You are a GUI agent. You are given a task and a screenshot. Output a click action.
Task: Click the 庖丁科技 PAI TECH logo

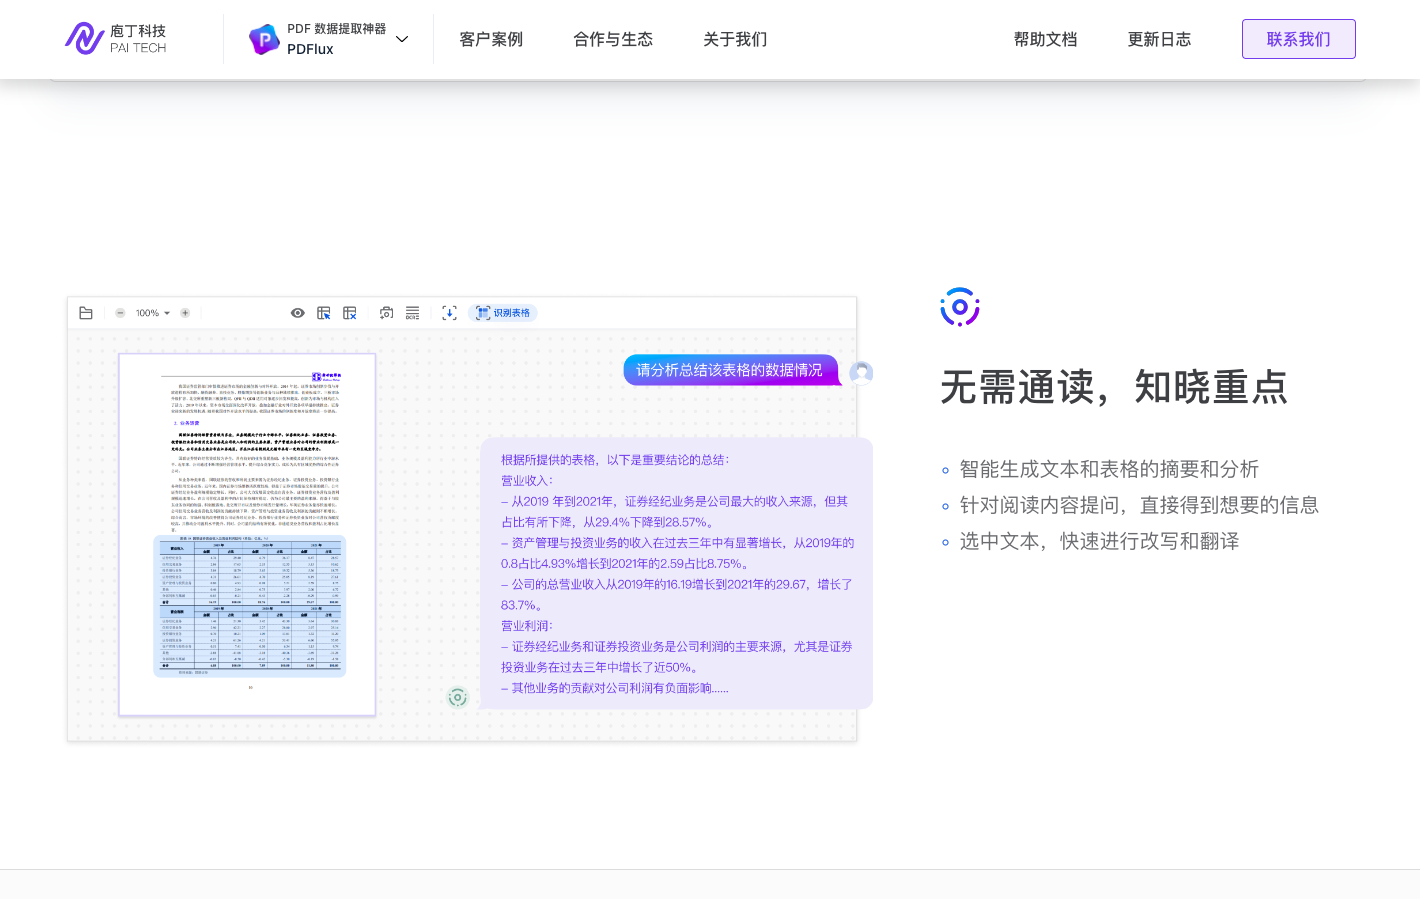116,39
